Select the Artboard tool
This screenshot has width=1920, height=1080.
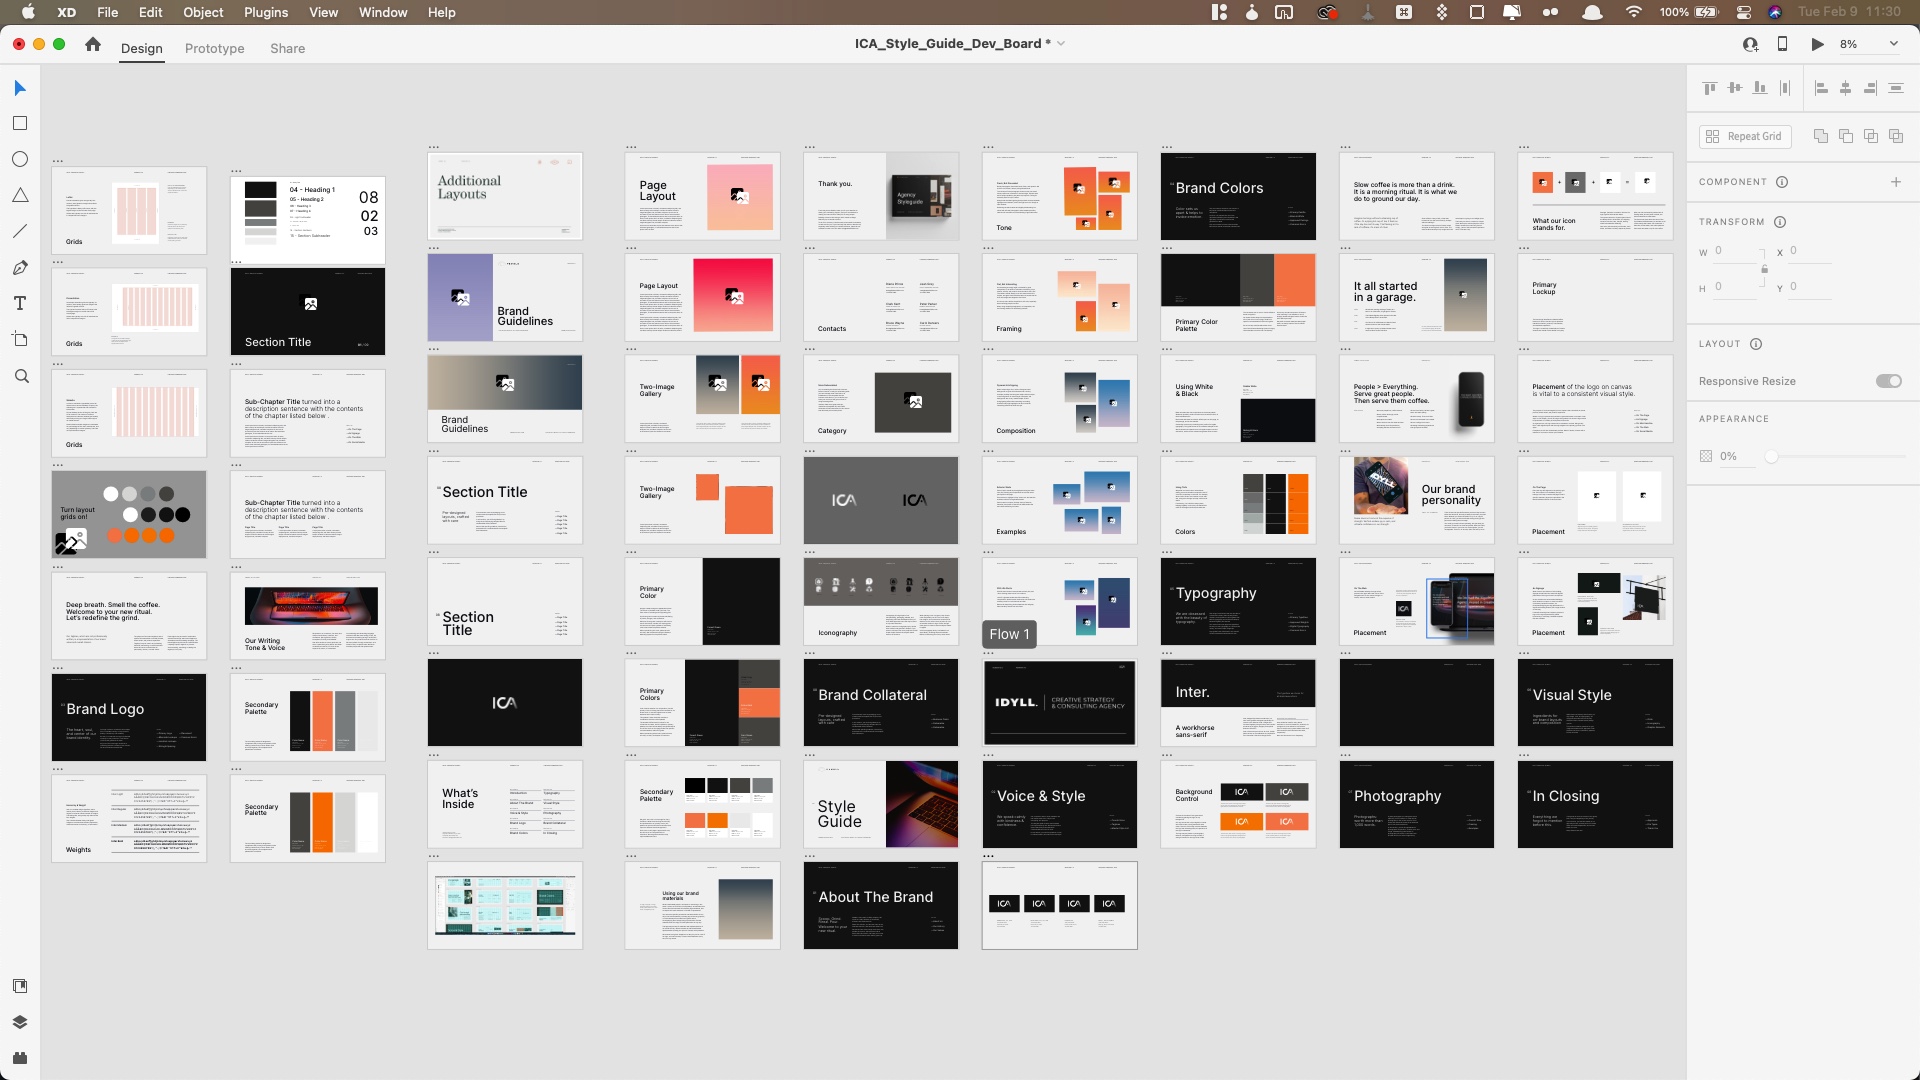pos(20,340)
